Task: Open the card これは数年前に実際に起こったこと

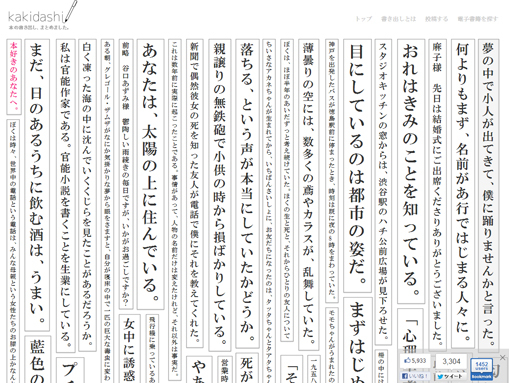Action: coord(175,210)
